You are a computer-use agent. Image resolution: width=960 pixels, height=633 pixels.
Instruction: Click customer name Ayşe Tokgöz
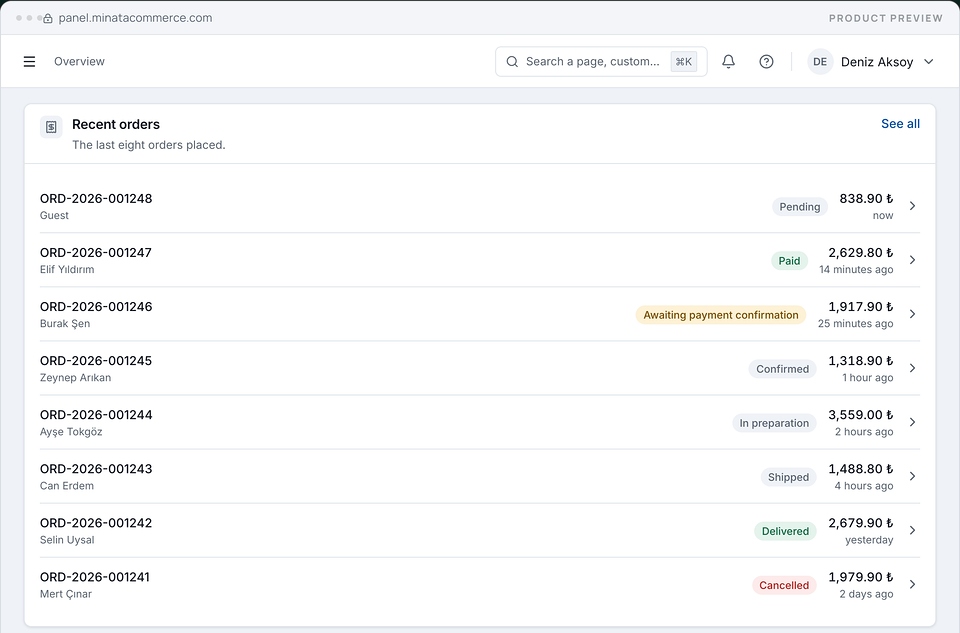tap(71, 432)
